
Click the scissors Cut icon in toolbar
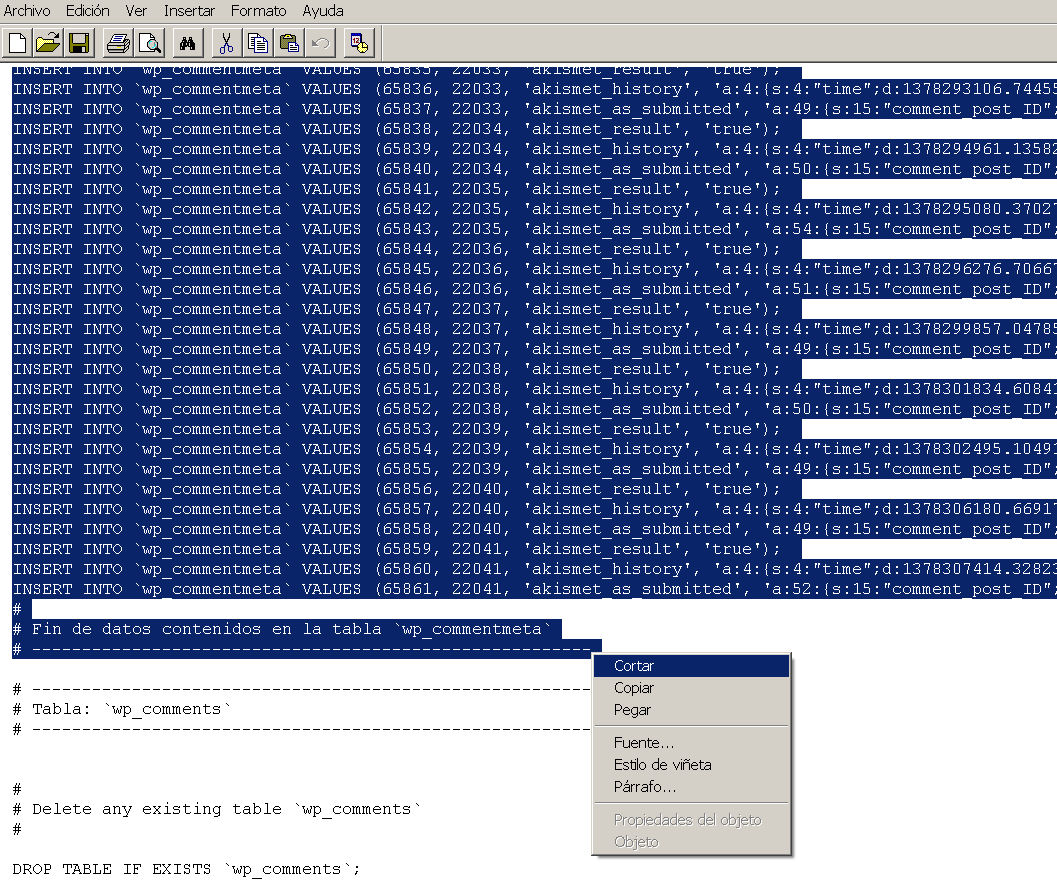pyautogui.click(x=226, y=43)
